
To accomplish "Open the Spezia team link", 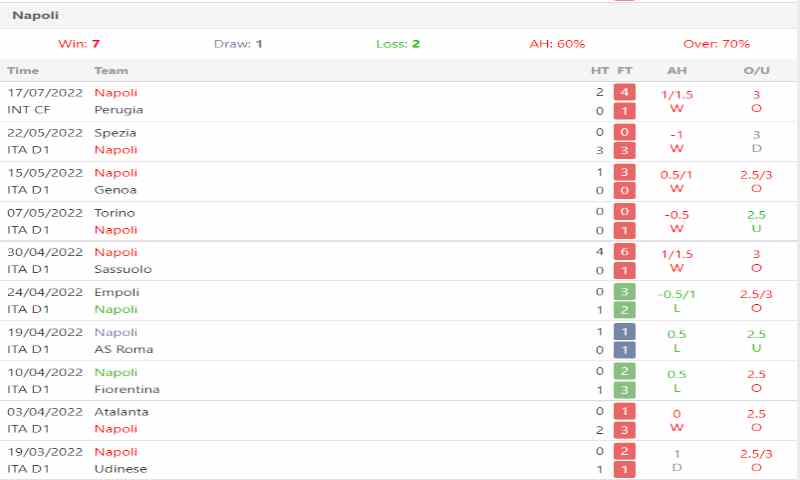I will coord(115,132).
